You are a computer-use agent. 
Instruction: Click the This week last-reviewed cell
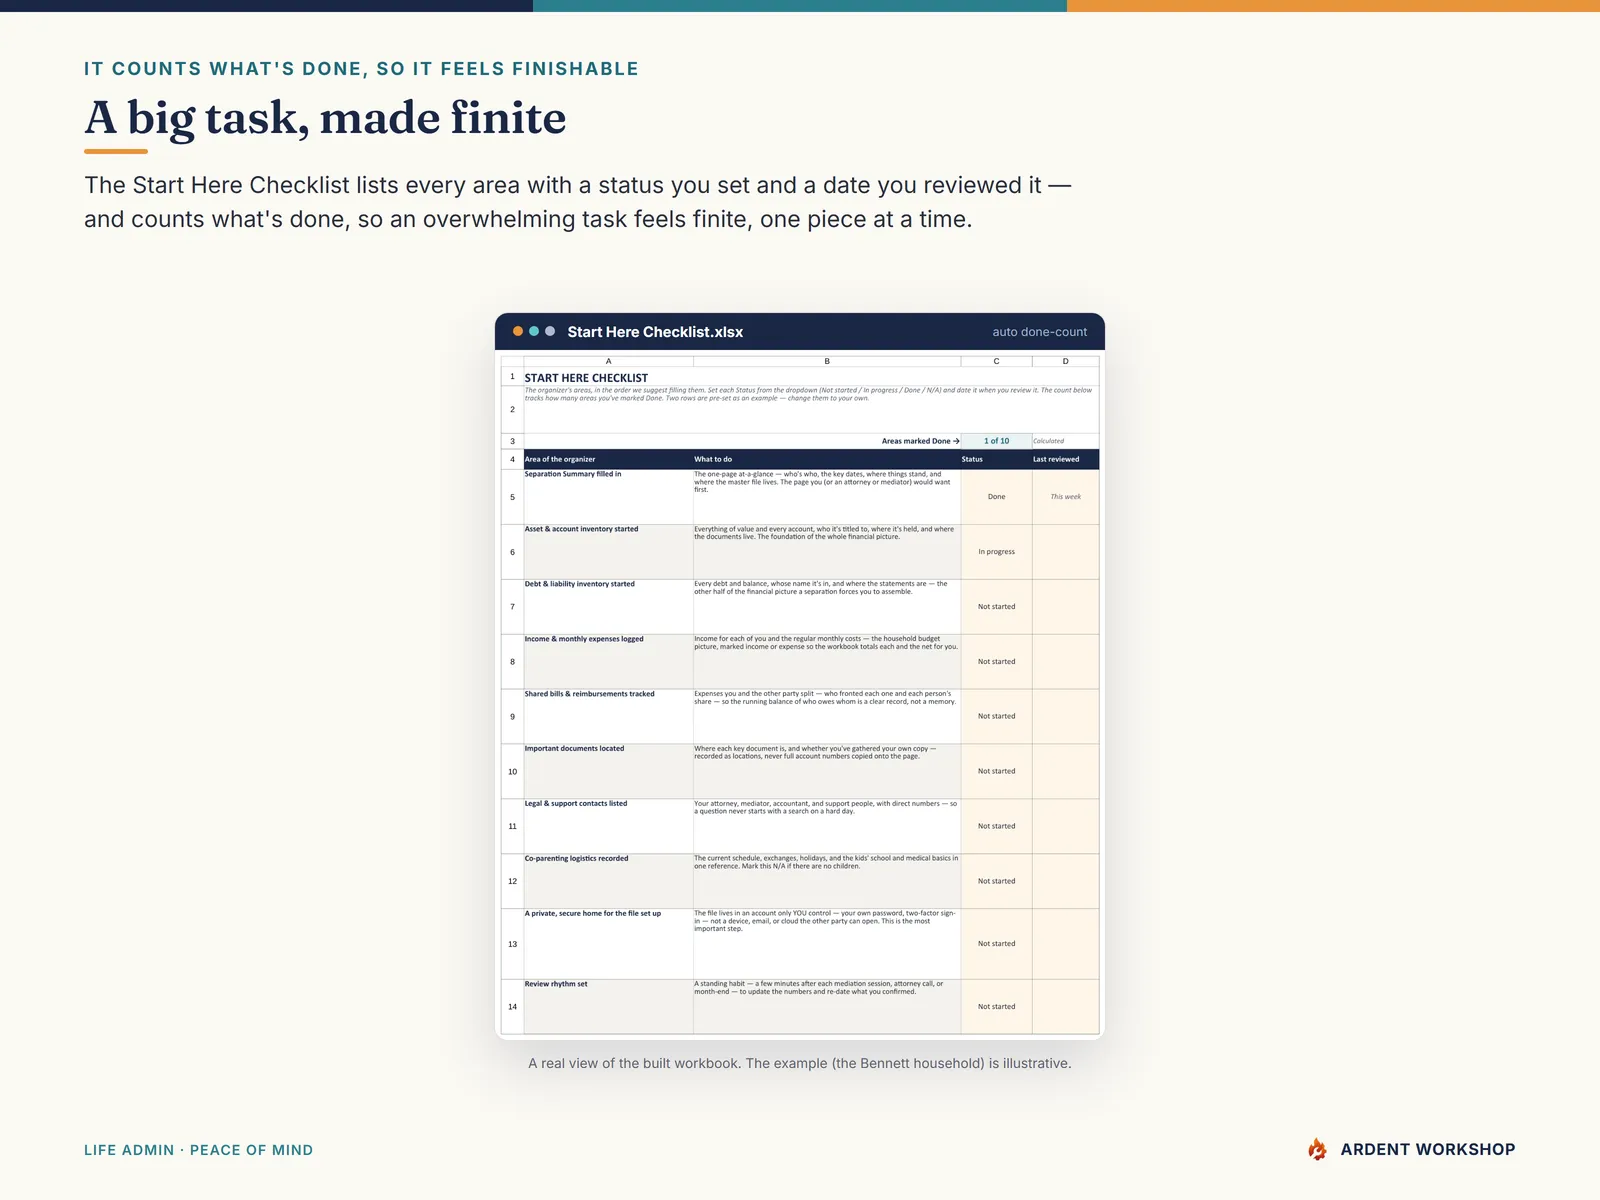pyautogui.click(x=1065, y=497)
